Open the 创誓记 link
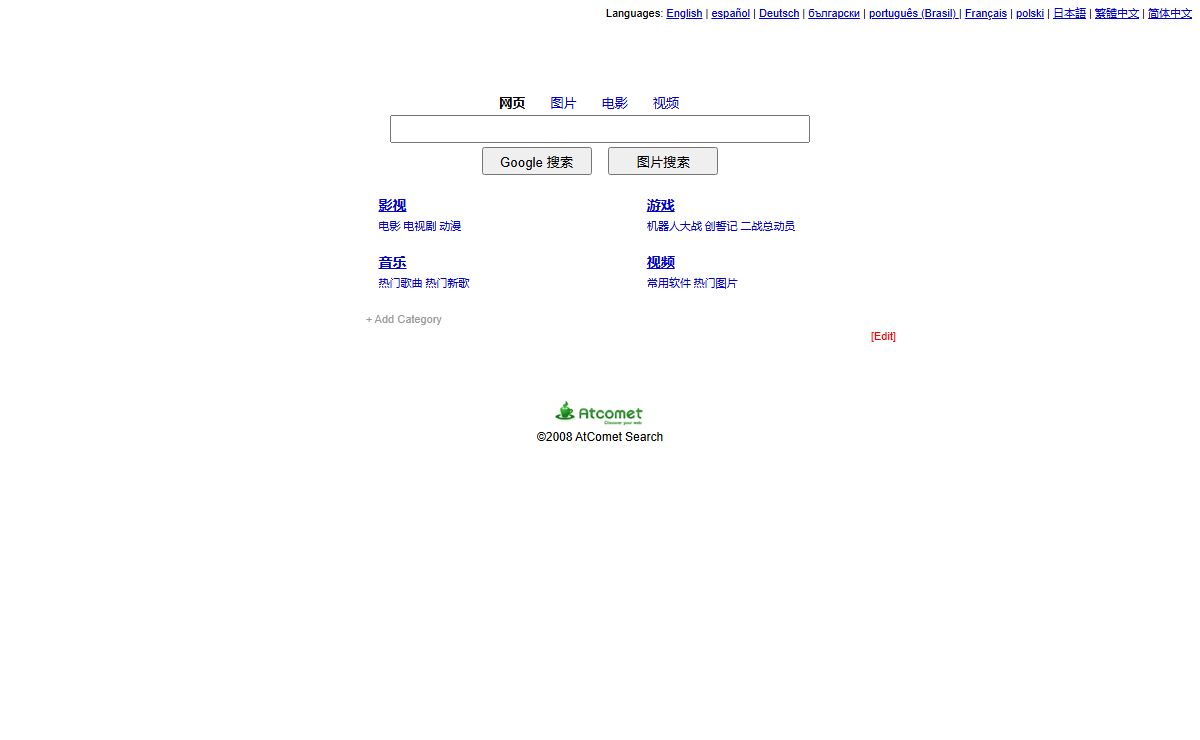Screen dimensions: 1200x740 tap(721, 226)
